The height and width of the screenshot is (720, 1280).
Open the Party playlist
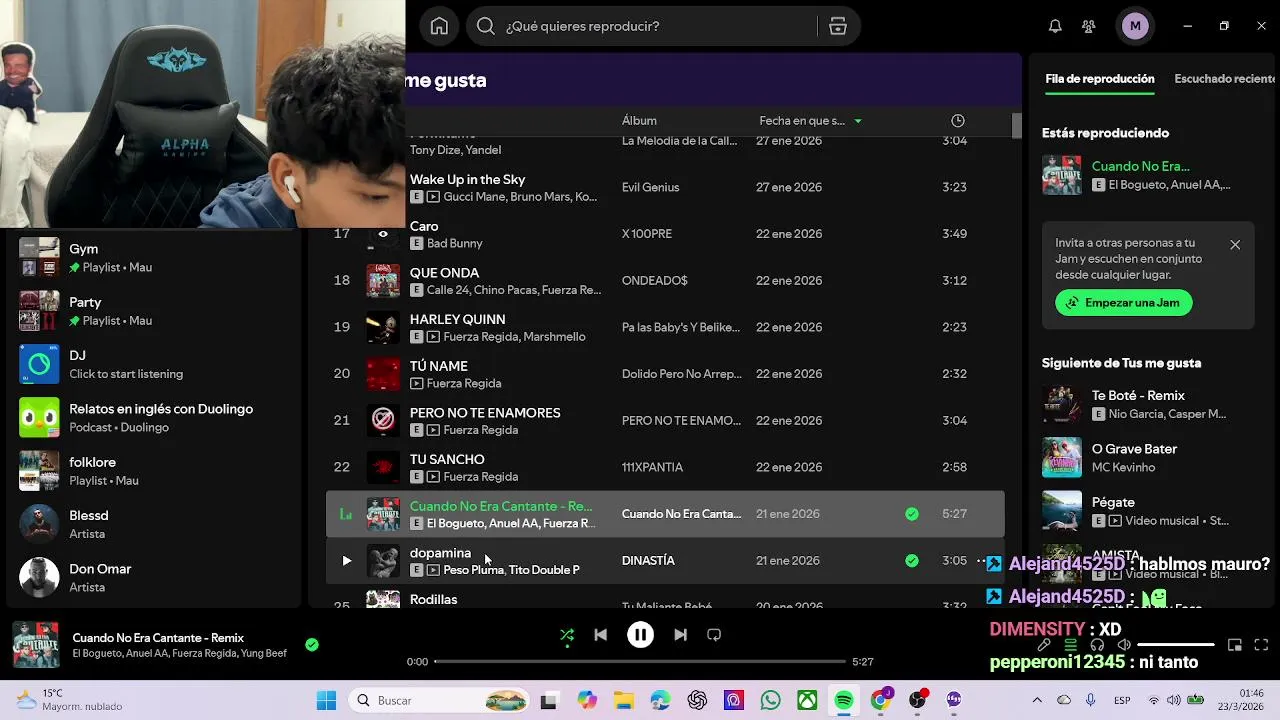tap(155, 311)
